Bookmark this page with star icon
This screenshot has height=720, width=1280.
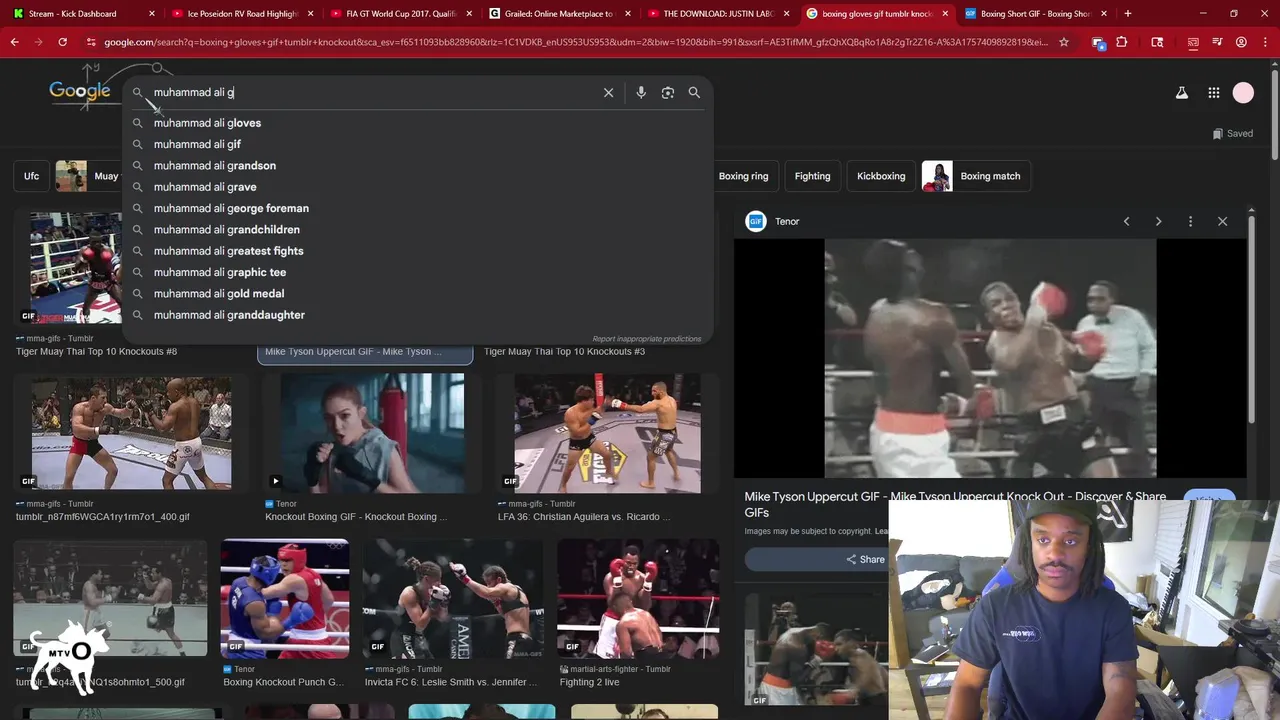[x=1064, y=42]
